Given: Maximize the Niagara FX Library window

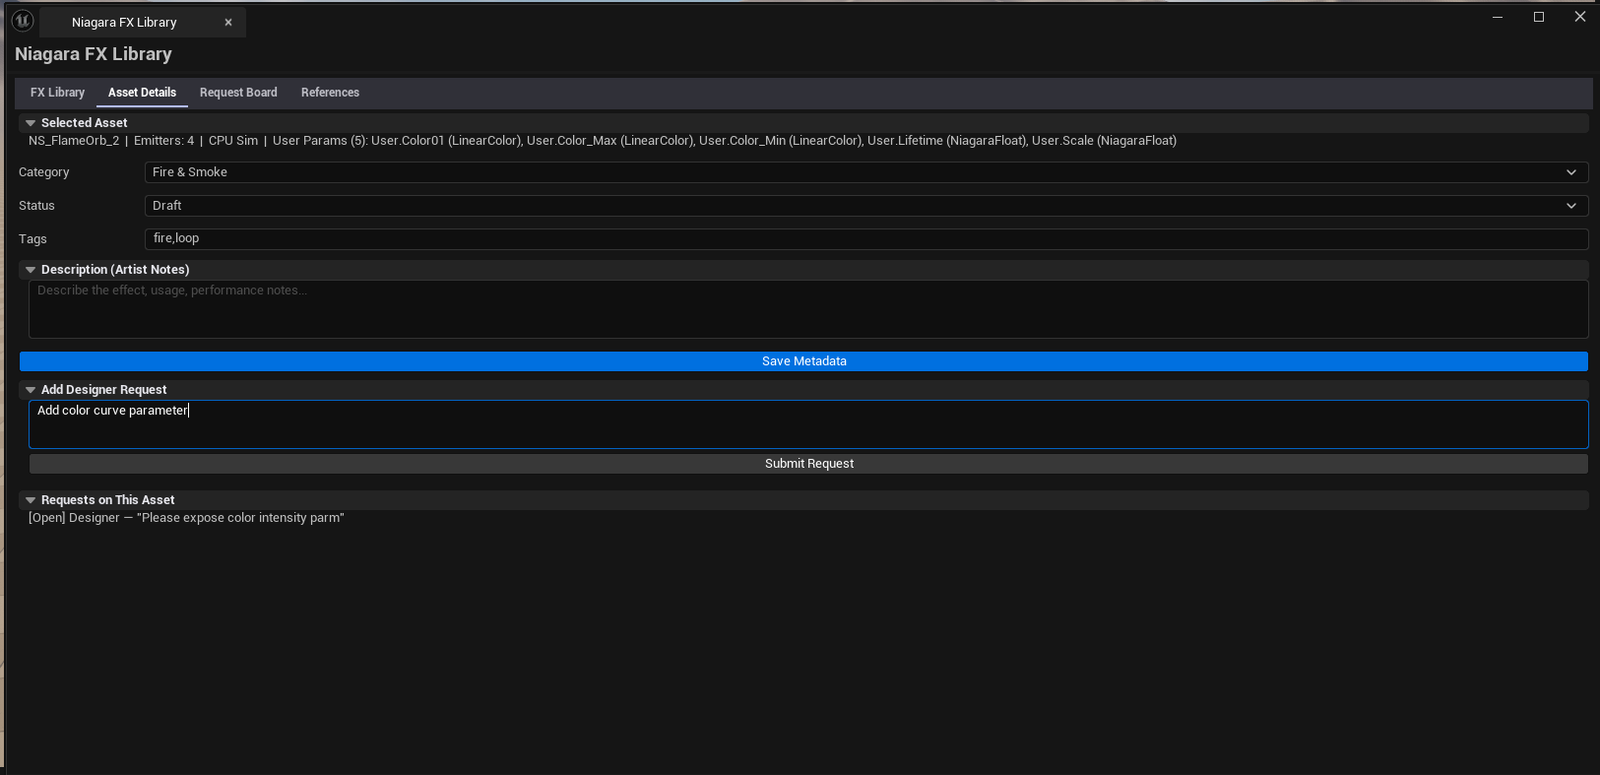Looking at the screenshot, I should pyautogui.click(x=1538, y=17).
